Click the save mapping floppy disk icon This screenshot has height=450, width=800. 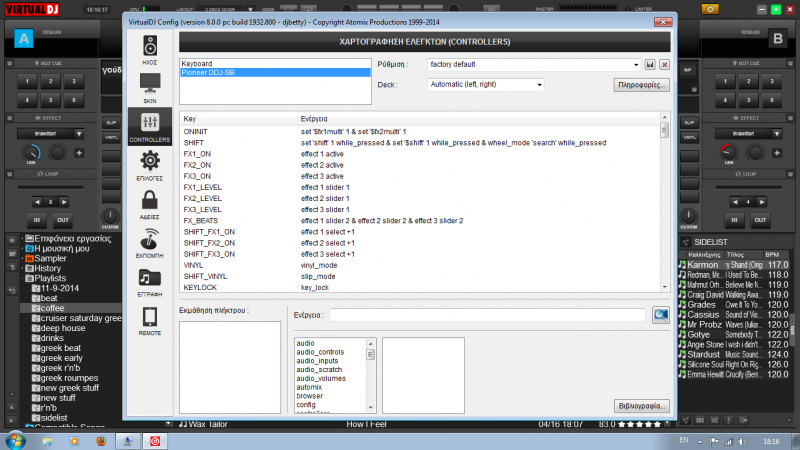[649, 64]
